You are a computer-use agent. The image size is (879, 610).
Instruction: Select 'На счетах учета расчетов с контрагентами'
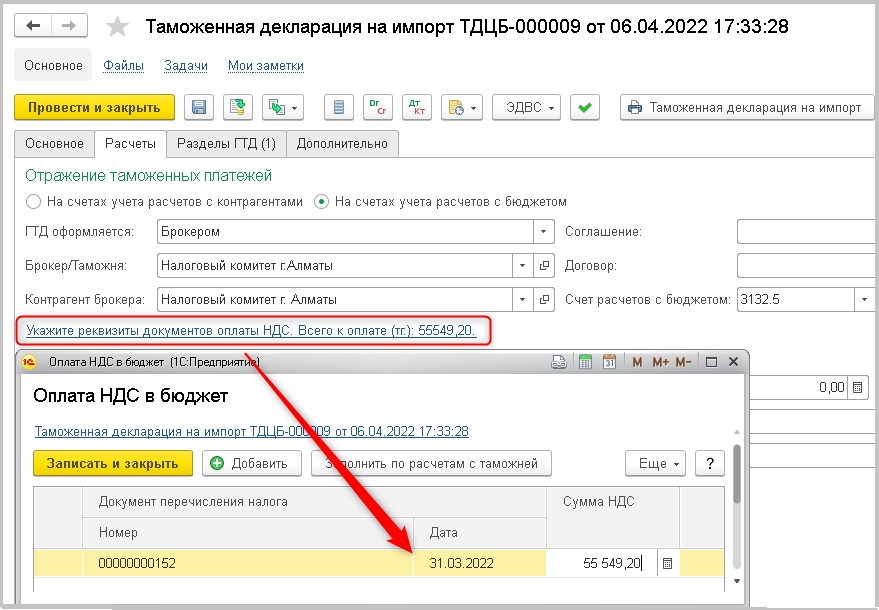pos(34,201)
